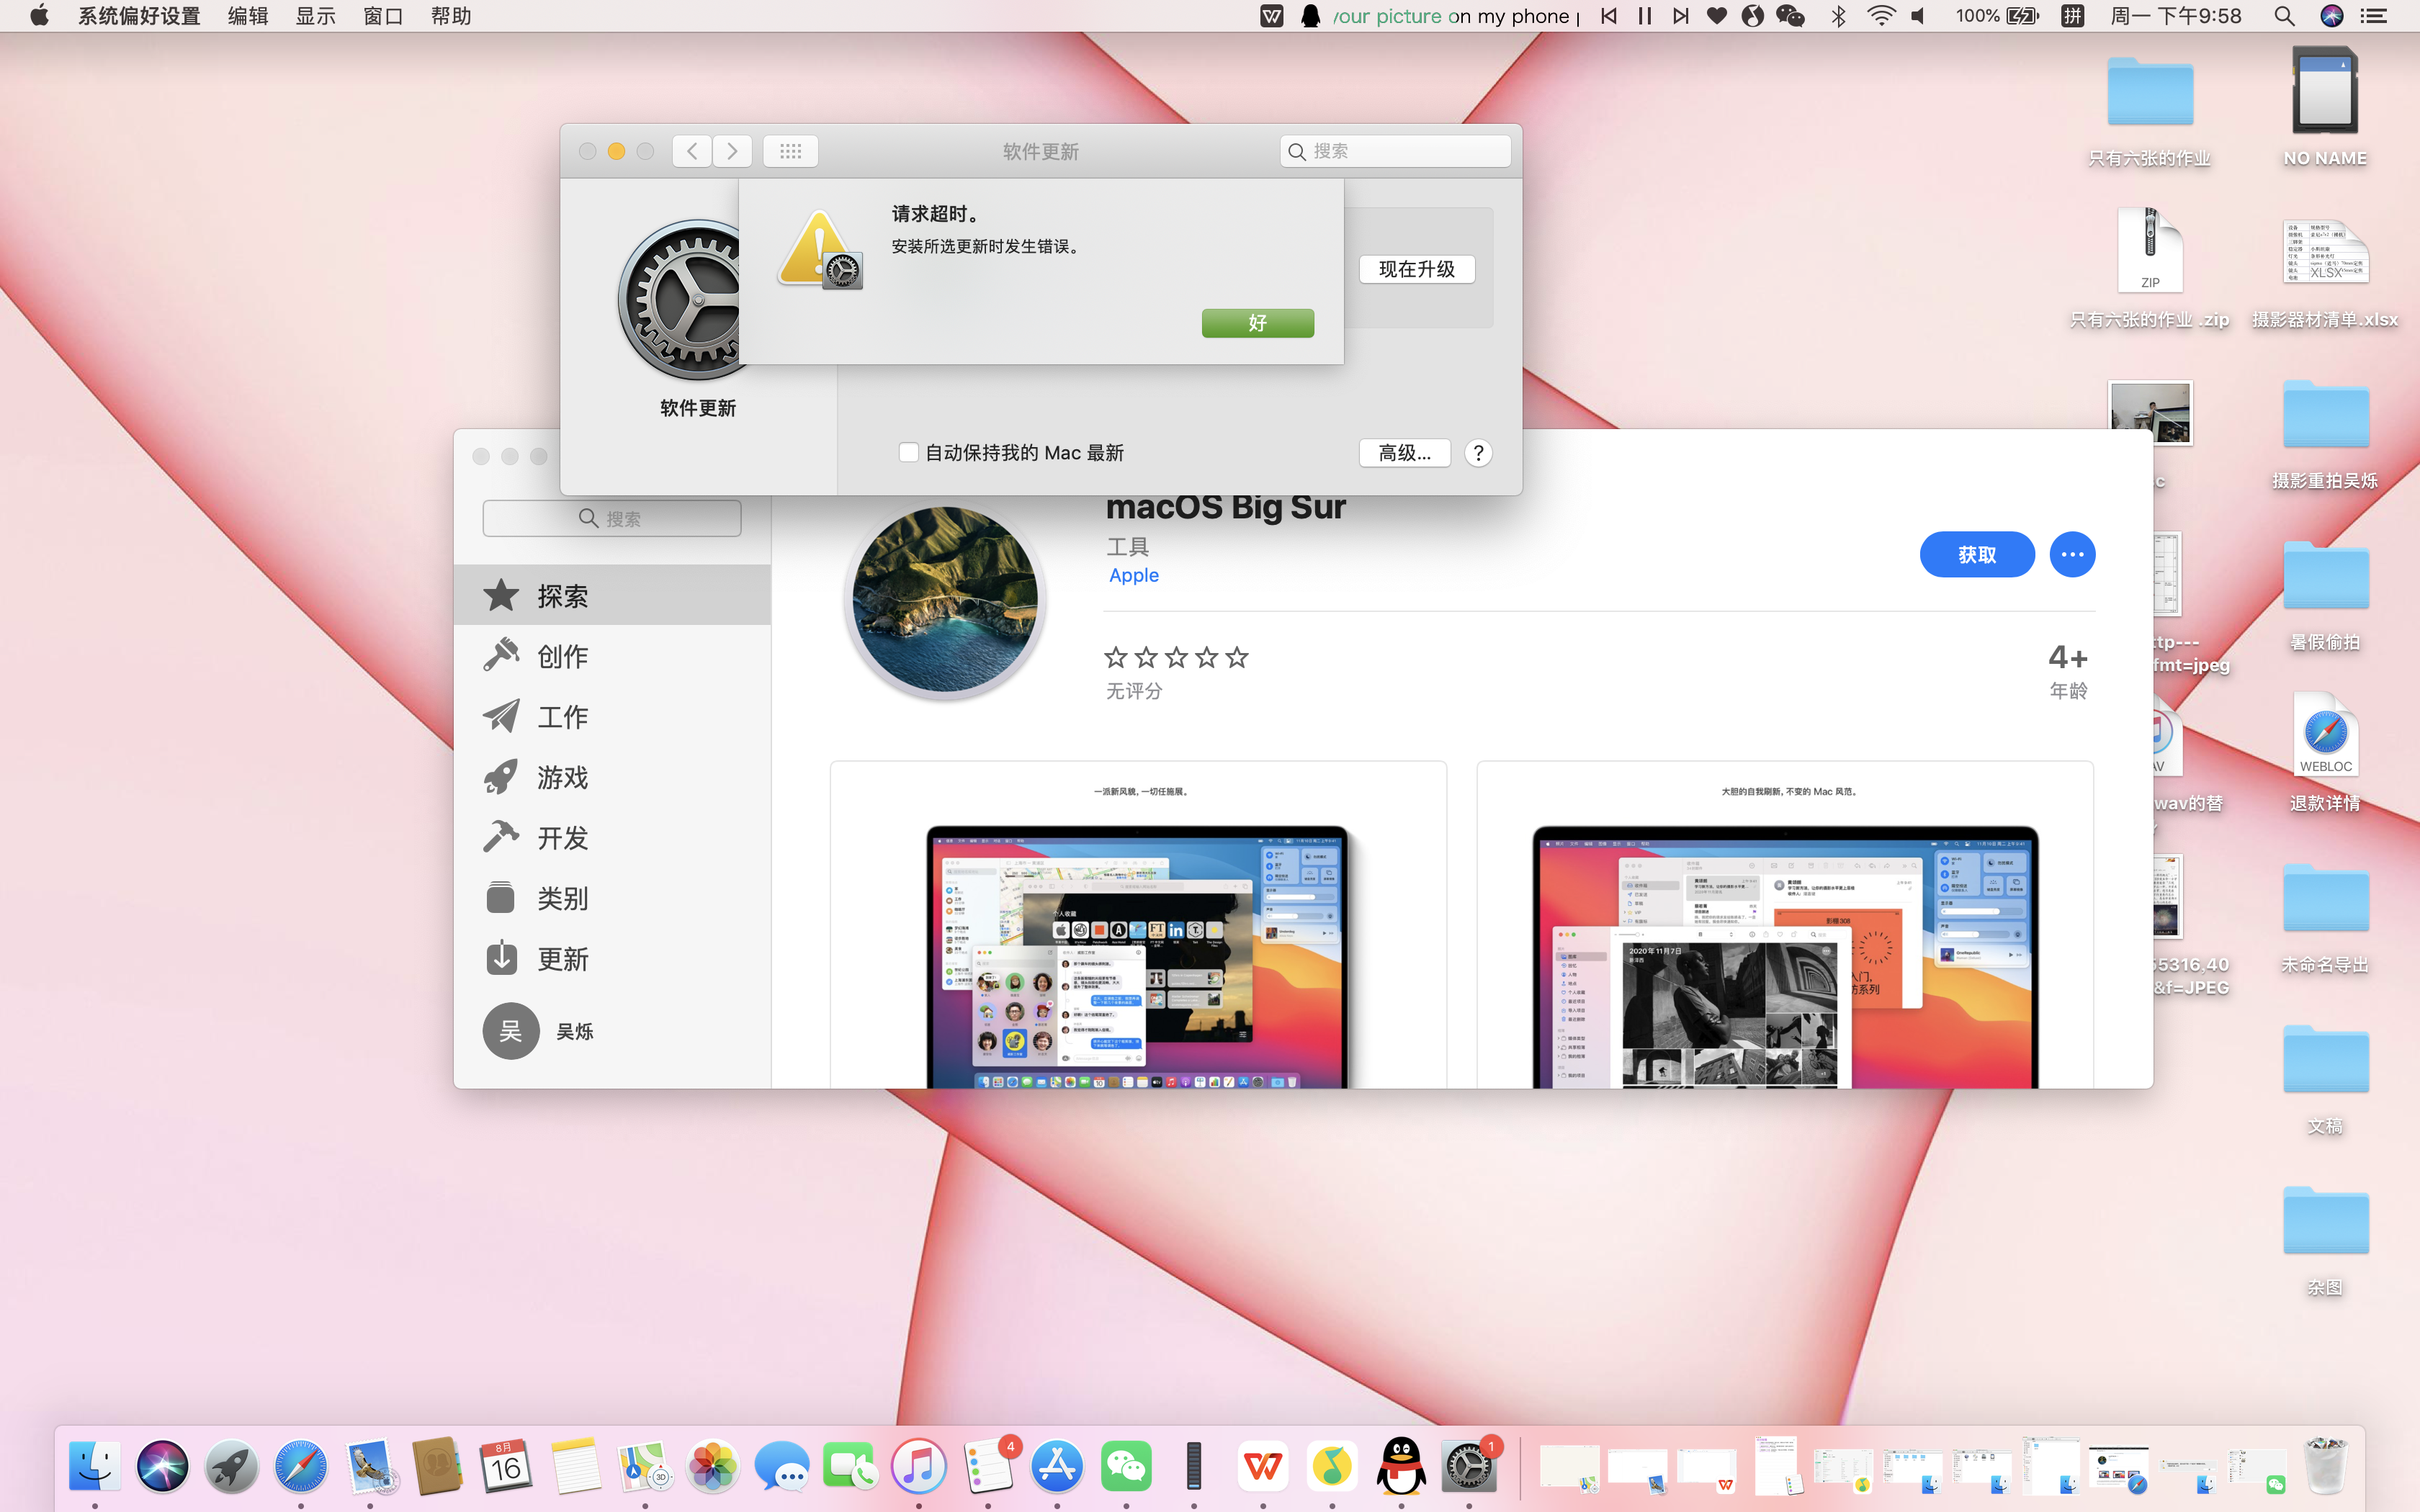Enable 自动保持我的 Mac 最新 checkbox

pyautogui.click(x=908, y=453)
